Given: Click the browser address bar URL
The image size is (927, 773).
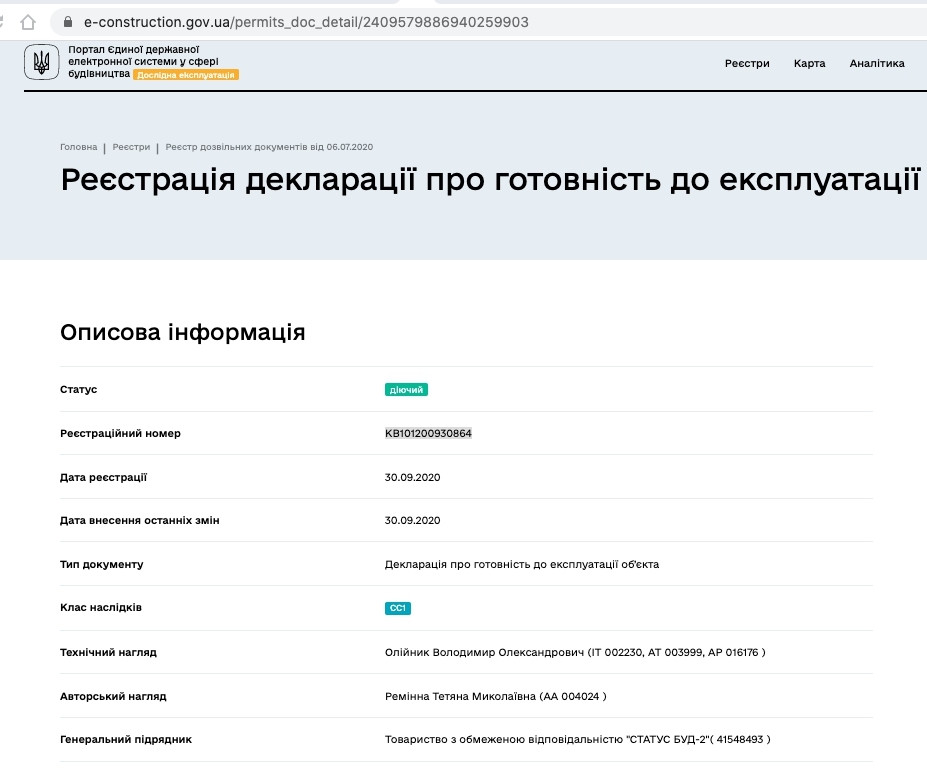Looking at the screenshot, I should click(306, 22).
